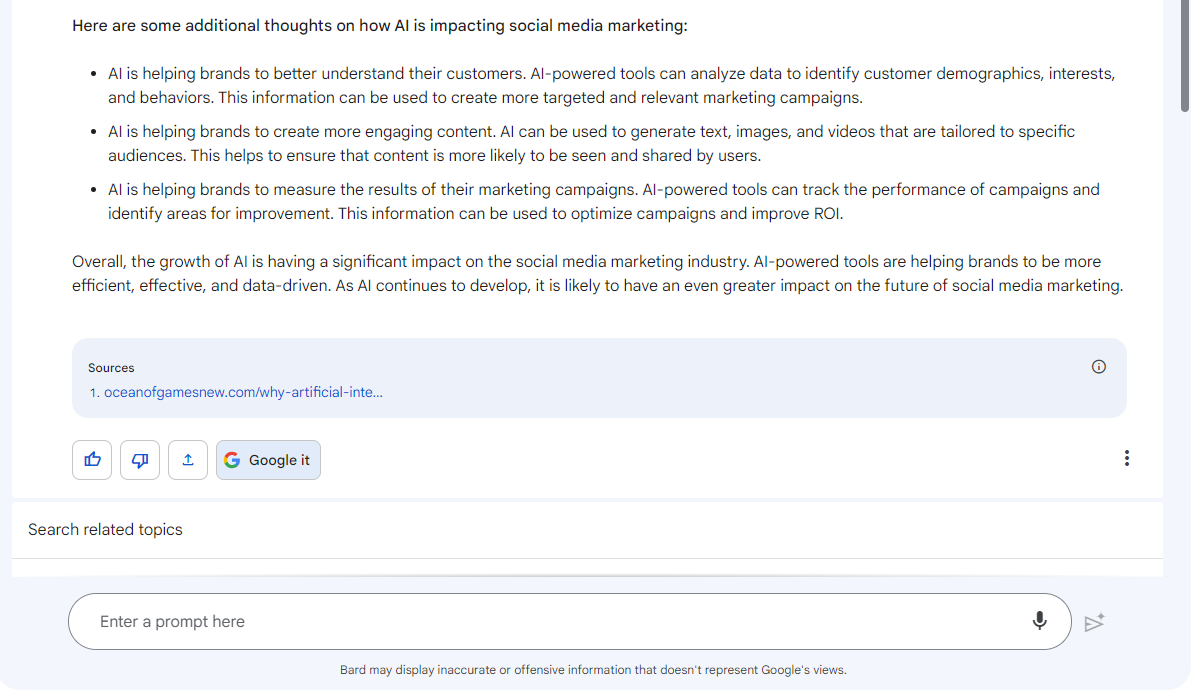This screenshot has width=1201, height=700.
Task: Click the thumbs up good response icon
Action: (92, 460)
